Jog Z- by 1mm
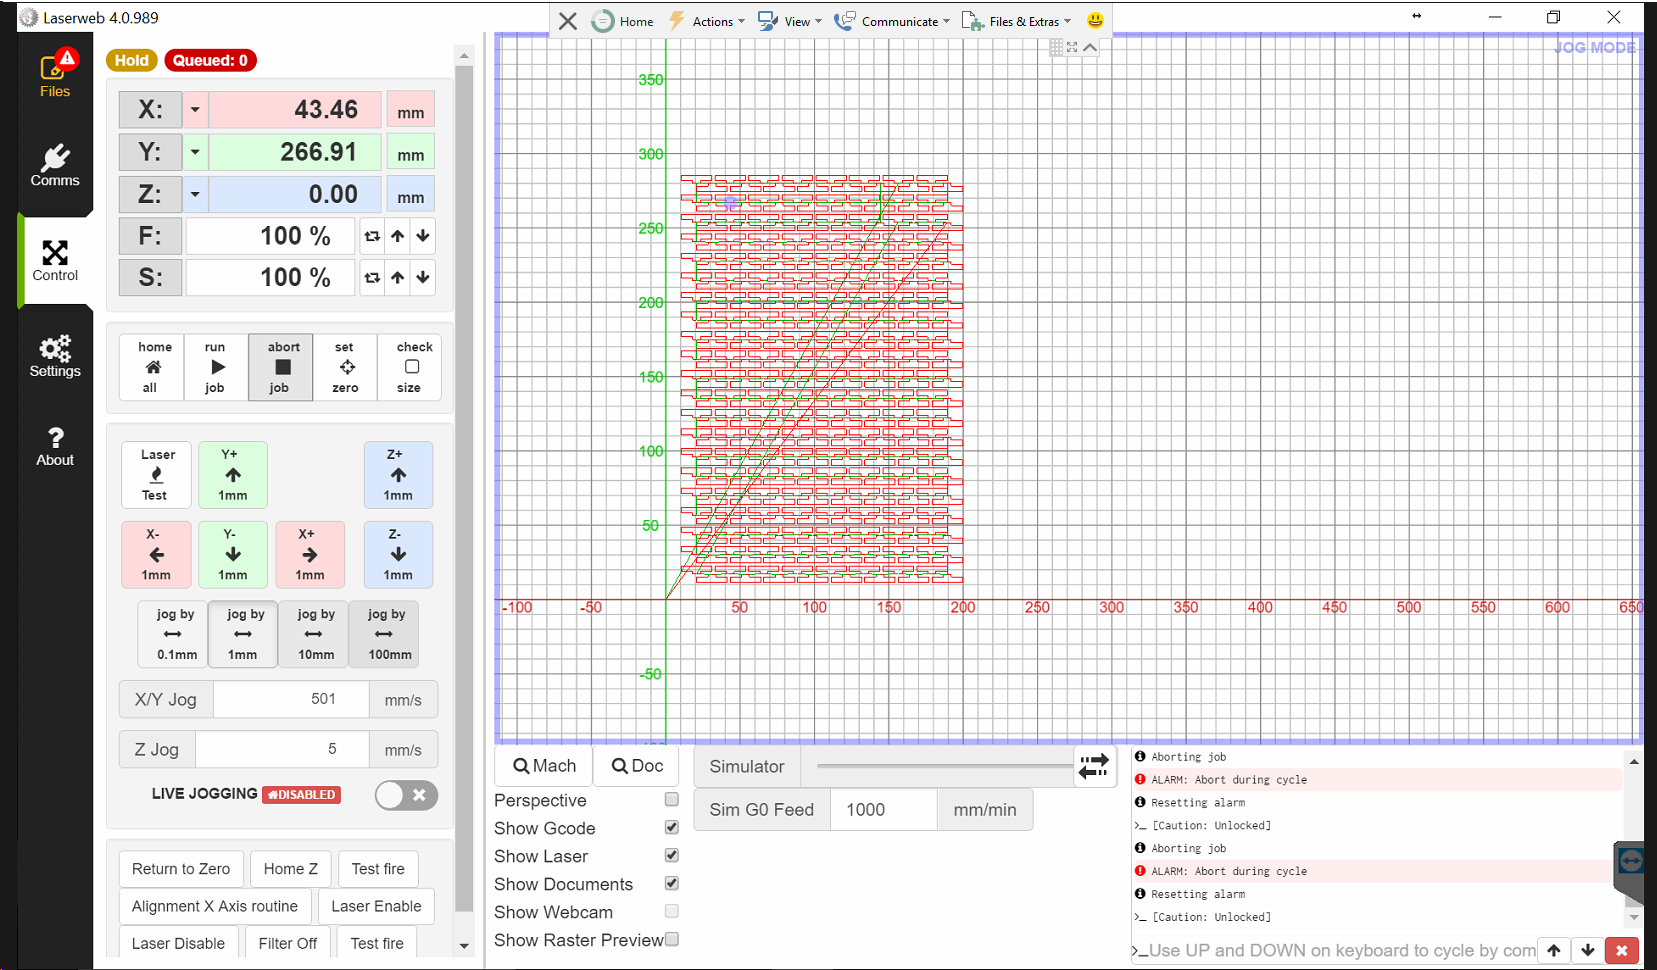 click(x=398, y=554)
